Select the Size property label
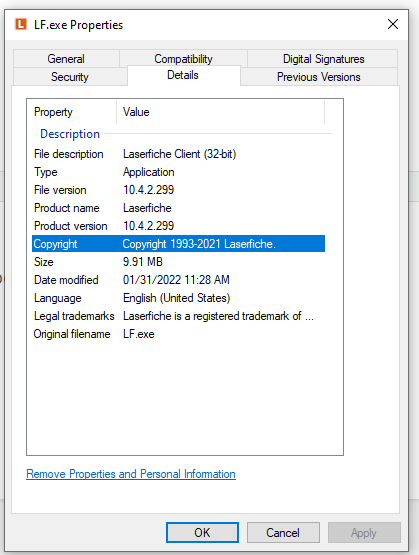The width and height of the screenshot is (419, 555). point(44,262)
